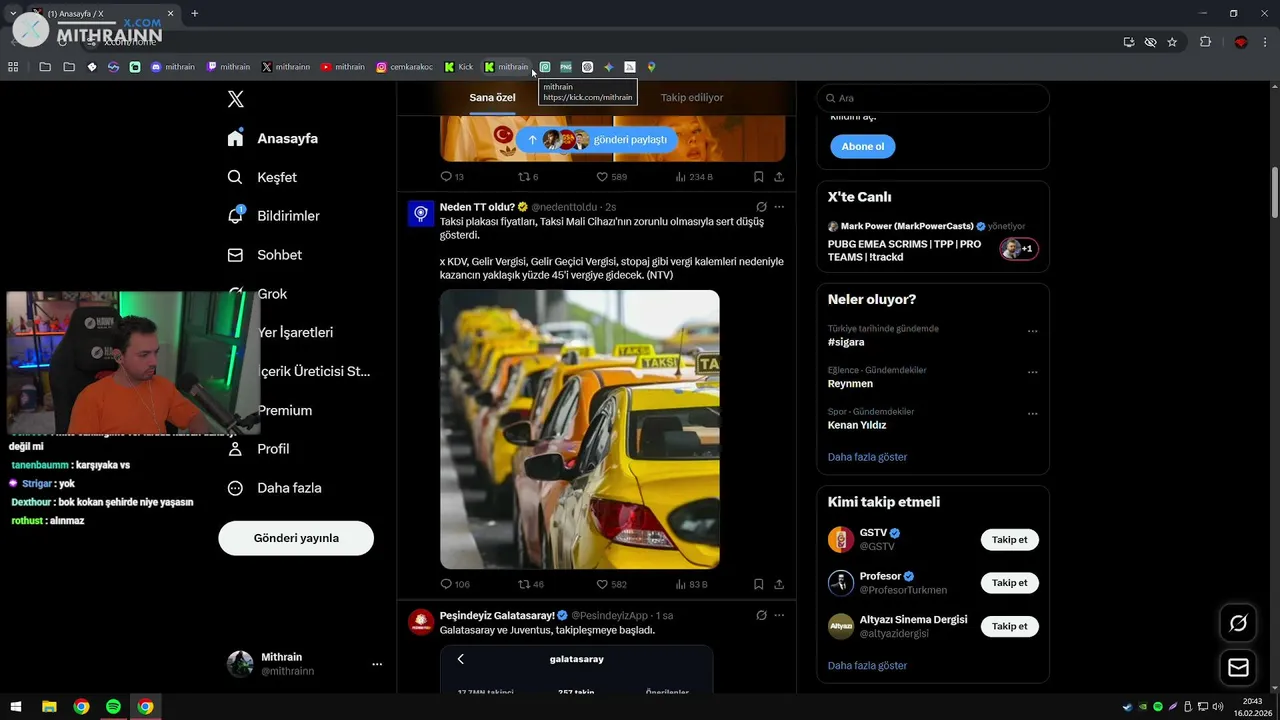Open a new browser tab
1280x720 pixels.
(x=194, y=13)
